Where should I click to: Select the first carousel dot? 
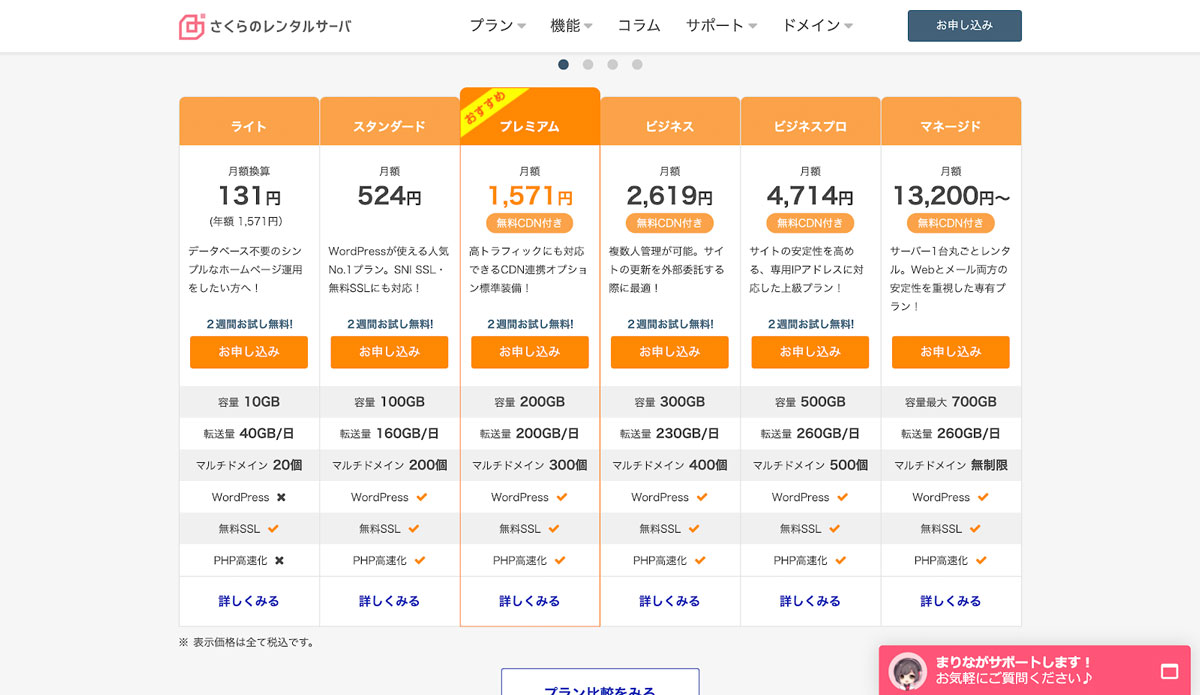[564, 65]
